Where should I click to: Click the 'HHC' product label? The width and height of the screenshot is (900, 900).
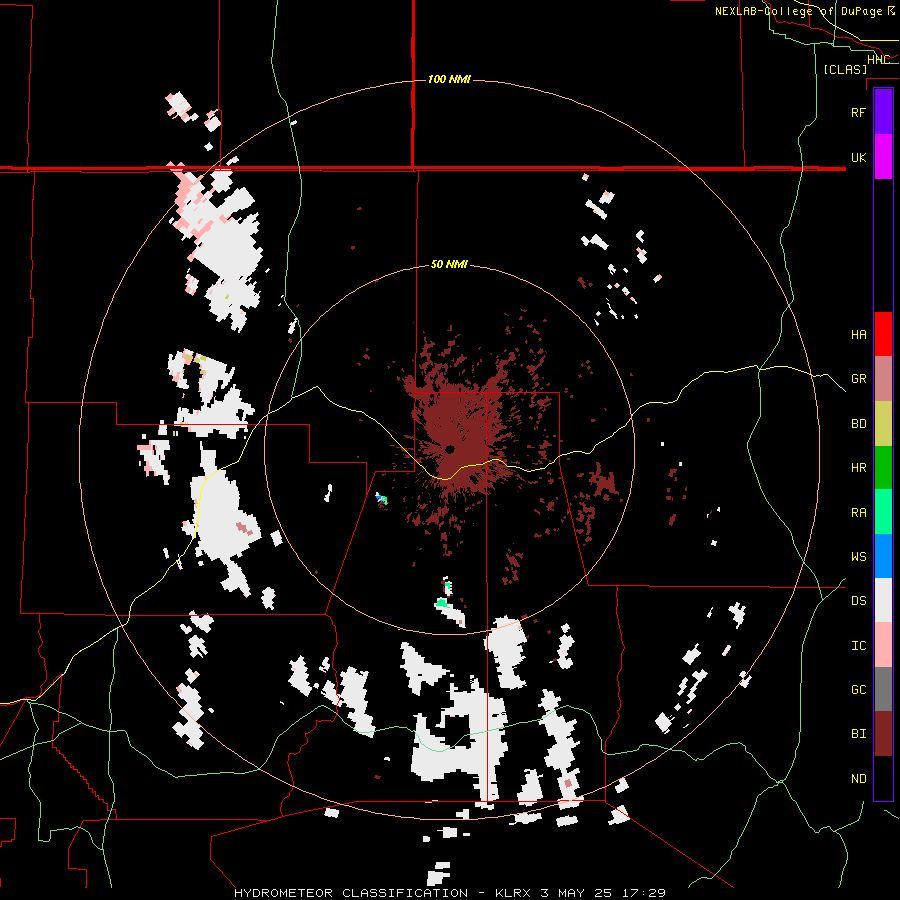879,60
